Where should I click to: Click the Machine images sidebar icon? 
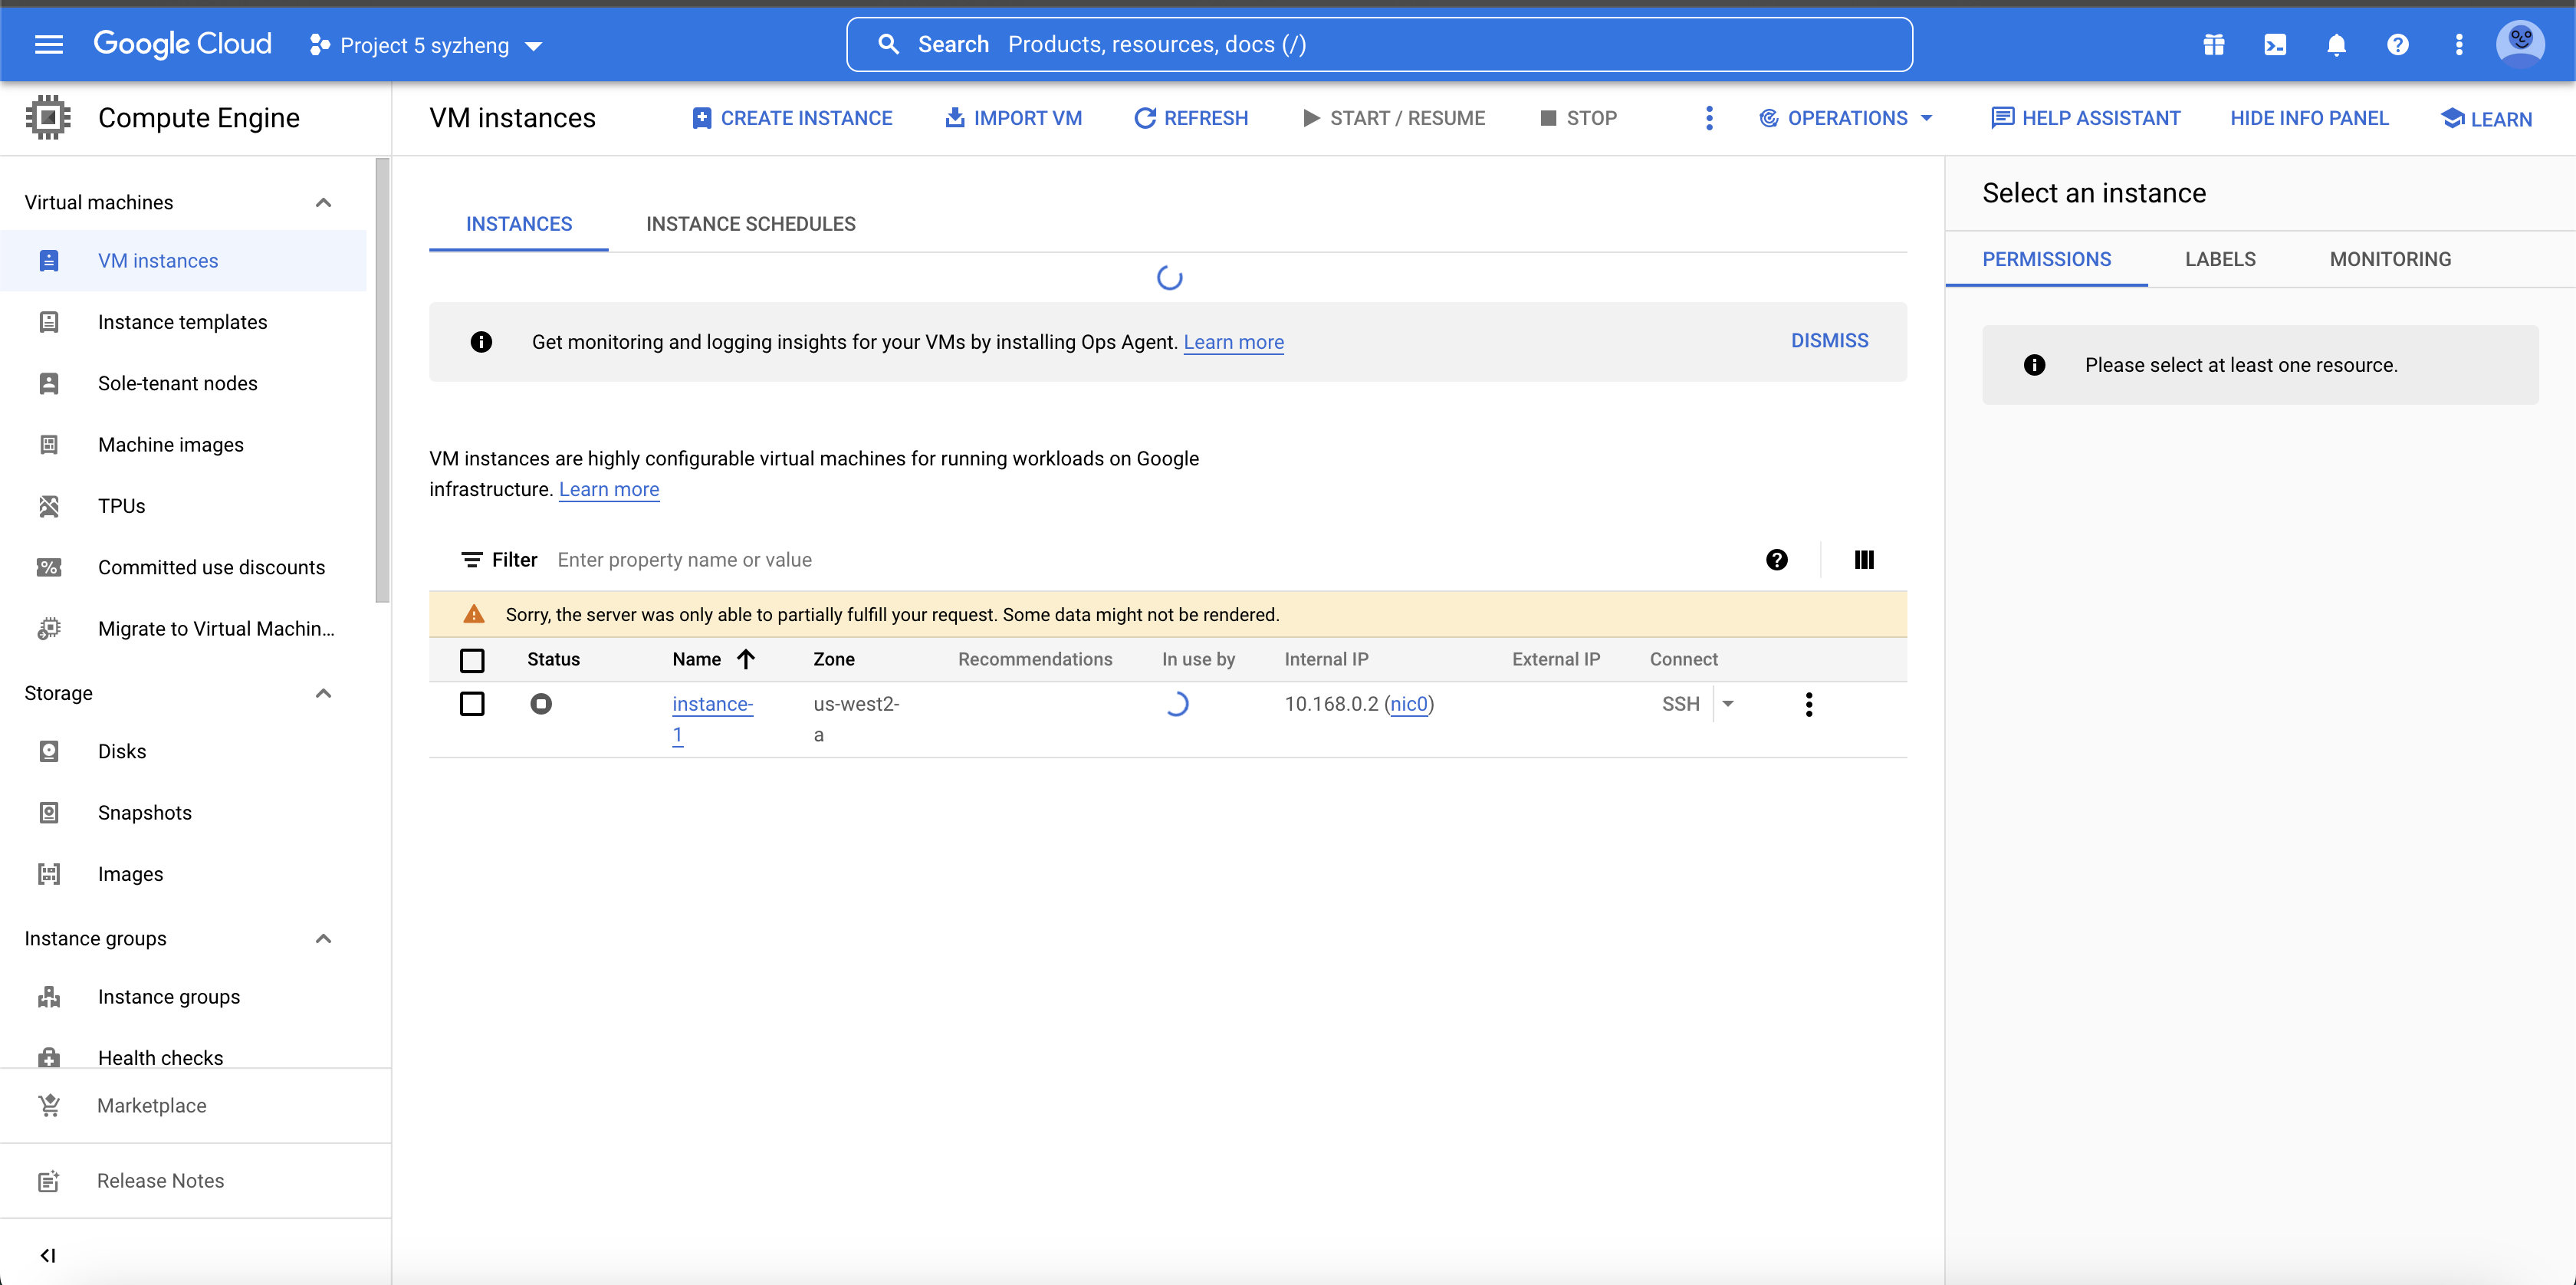[x=48, y=445]
